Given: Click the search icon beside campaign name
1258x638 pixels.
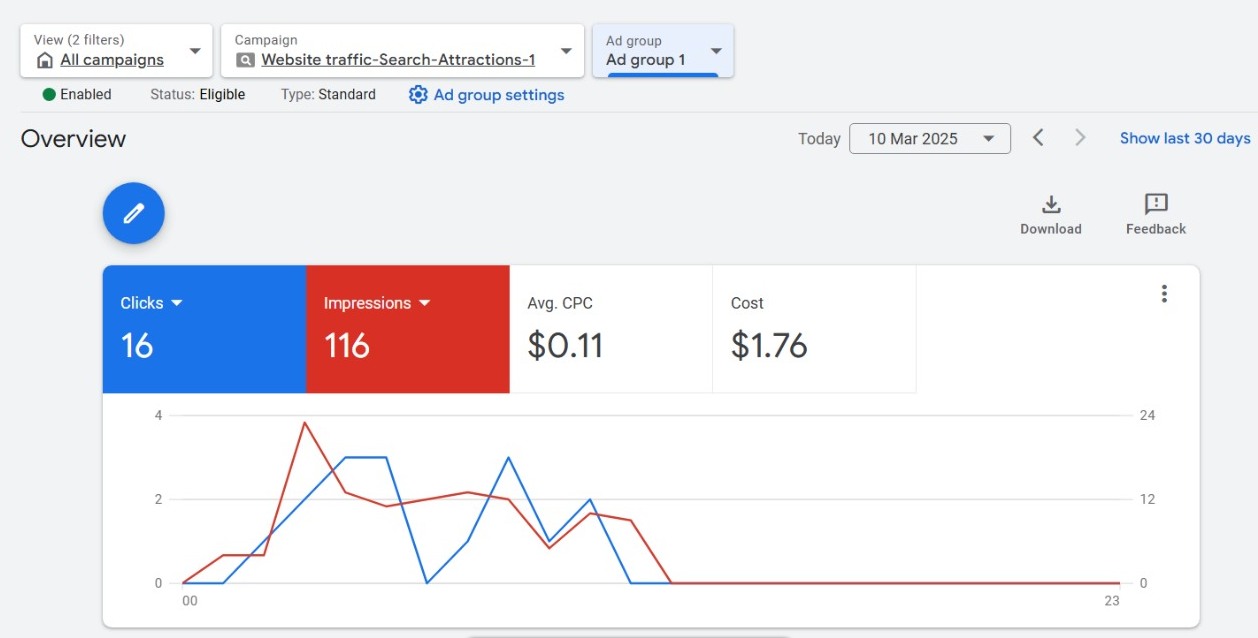Looking at the screenshot, I should [245, 60].
